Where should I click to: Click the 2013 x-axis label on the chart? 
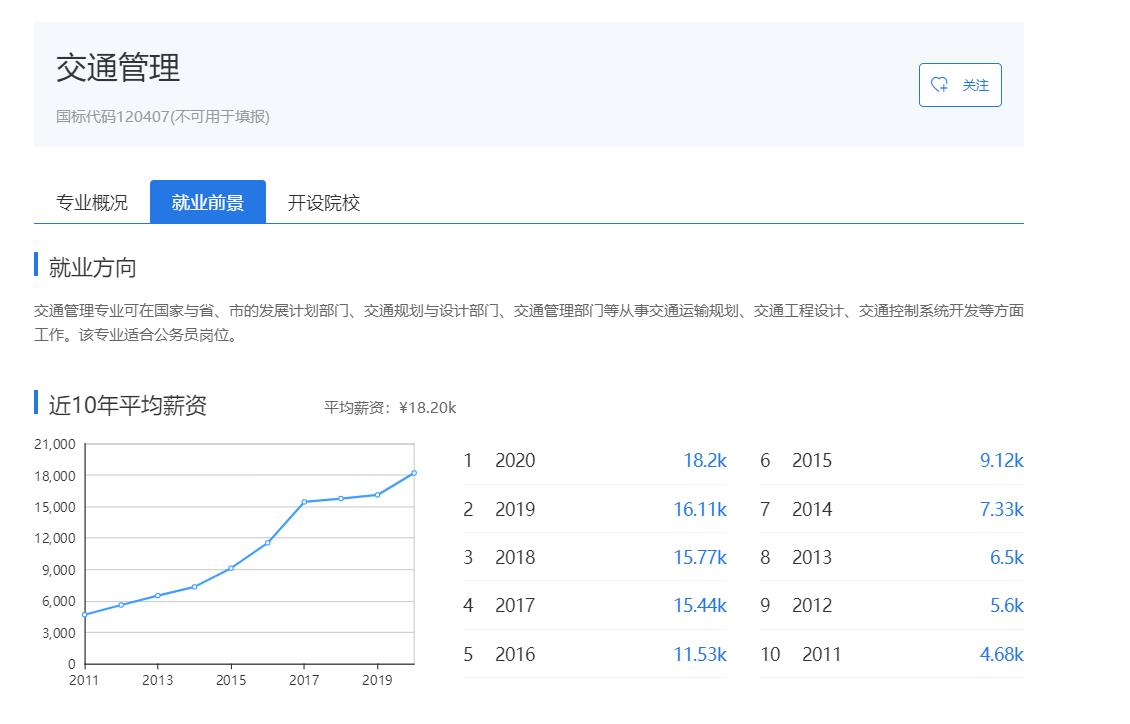(x=158, y=680)
